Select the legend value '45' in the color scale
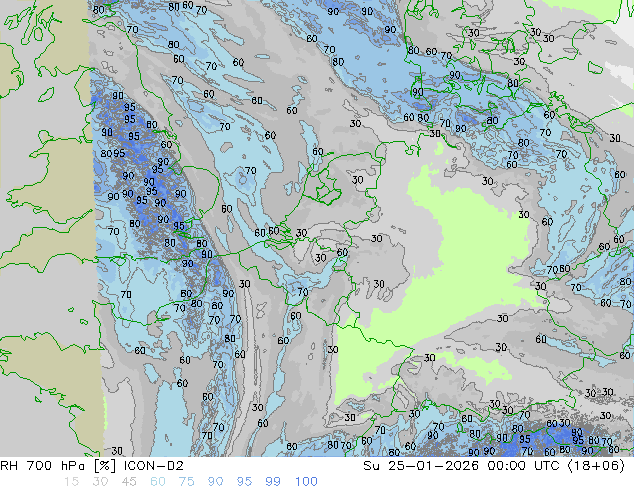The image size is (634, 490). (129, 482)
